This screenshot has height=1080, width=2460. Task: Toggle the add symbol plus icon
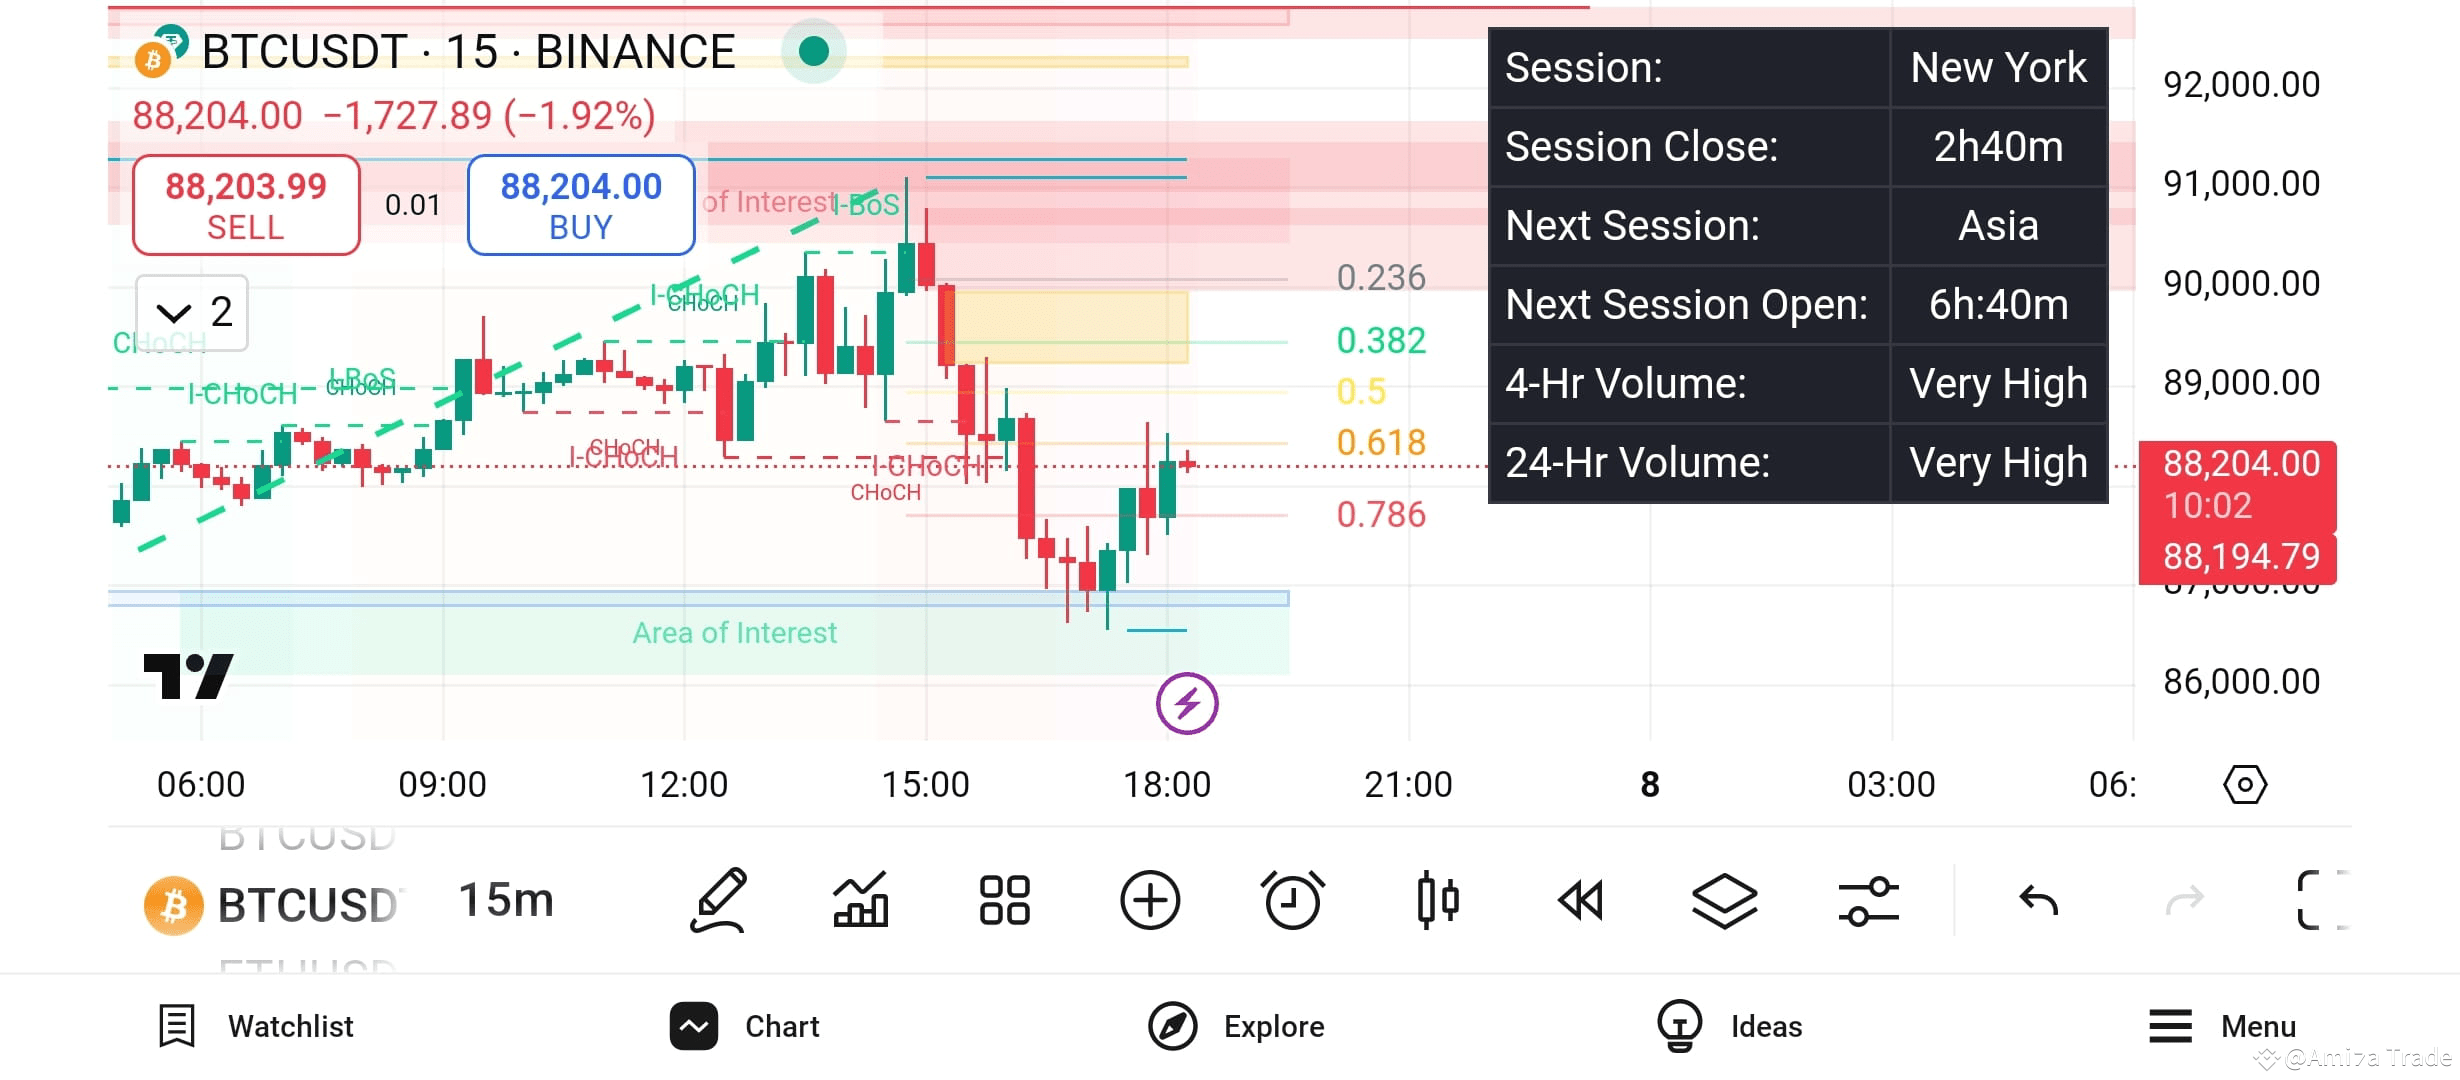(1150, 900)
